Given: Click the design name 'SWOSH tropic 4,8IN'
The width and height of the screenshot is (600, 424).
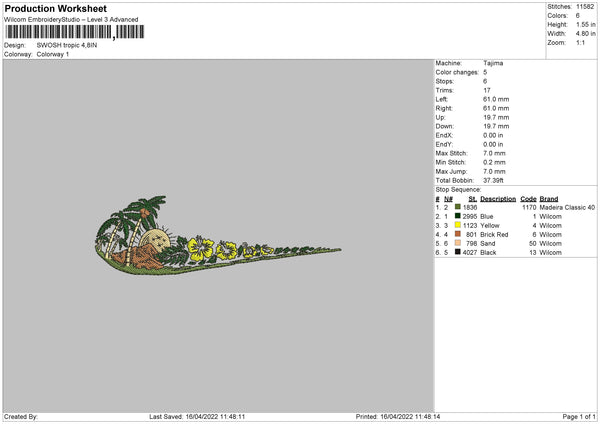Looking at the screenshot, I should click(67, 45).
